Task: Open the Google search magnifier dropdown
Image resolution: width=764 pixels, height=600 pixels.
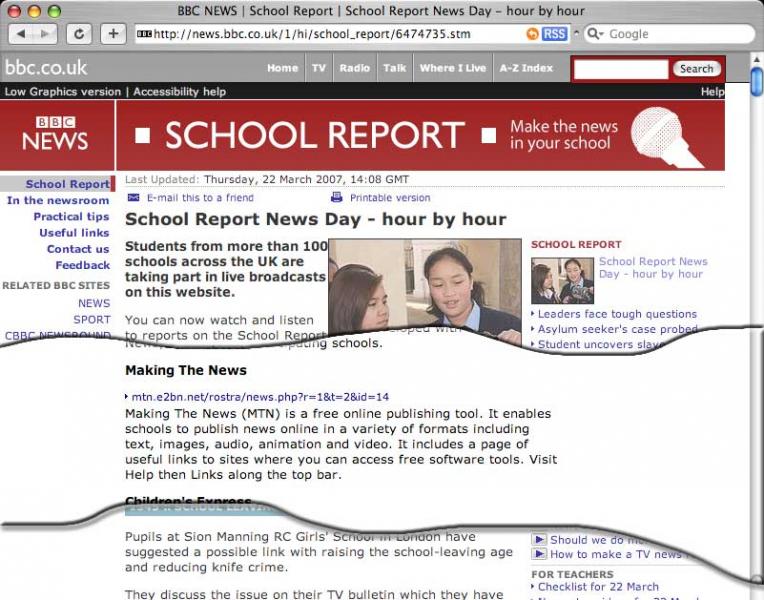Action: pos(596,34)
